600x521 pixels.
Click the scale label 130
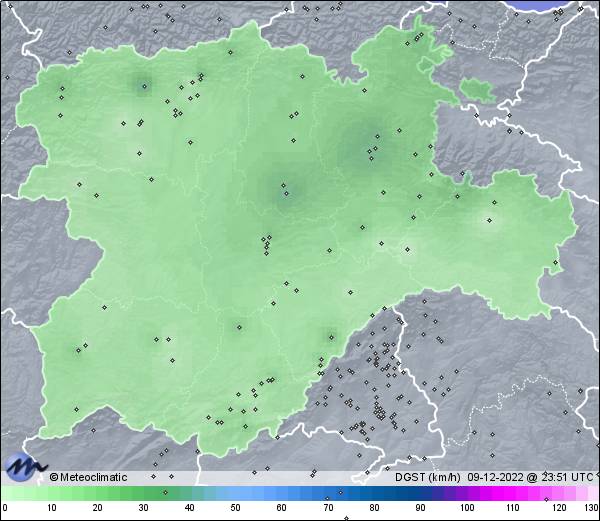coord(591,508)
